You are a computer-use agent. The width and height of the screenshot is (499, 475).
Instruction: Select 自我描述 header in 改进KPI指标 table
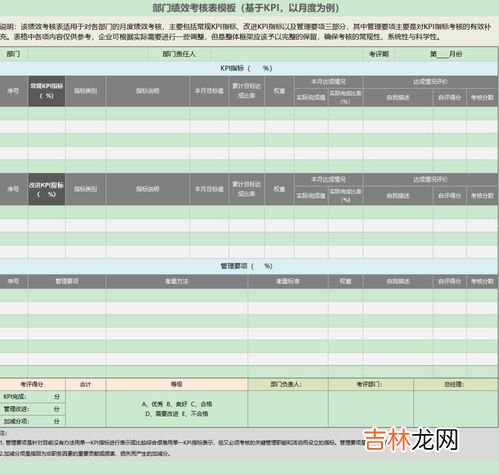coord(398,196)
